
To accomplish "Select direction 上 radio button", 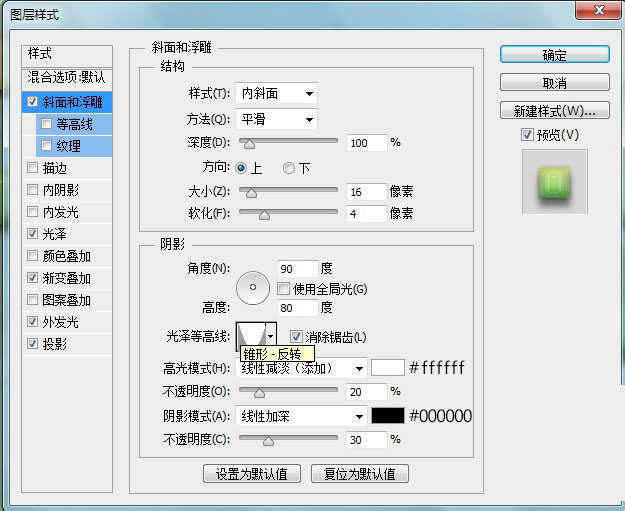I will click(241, 168).
